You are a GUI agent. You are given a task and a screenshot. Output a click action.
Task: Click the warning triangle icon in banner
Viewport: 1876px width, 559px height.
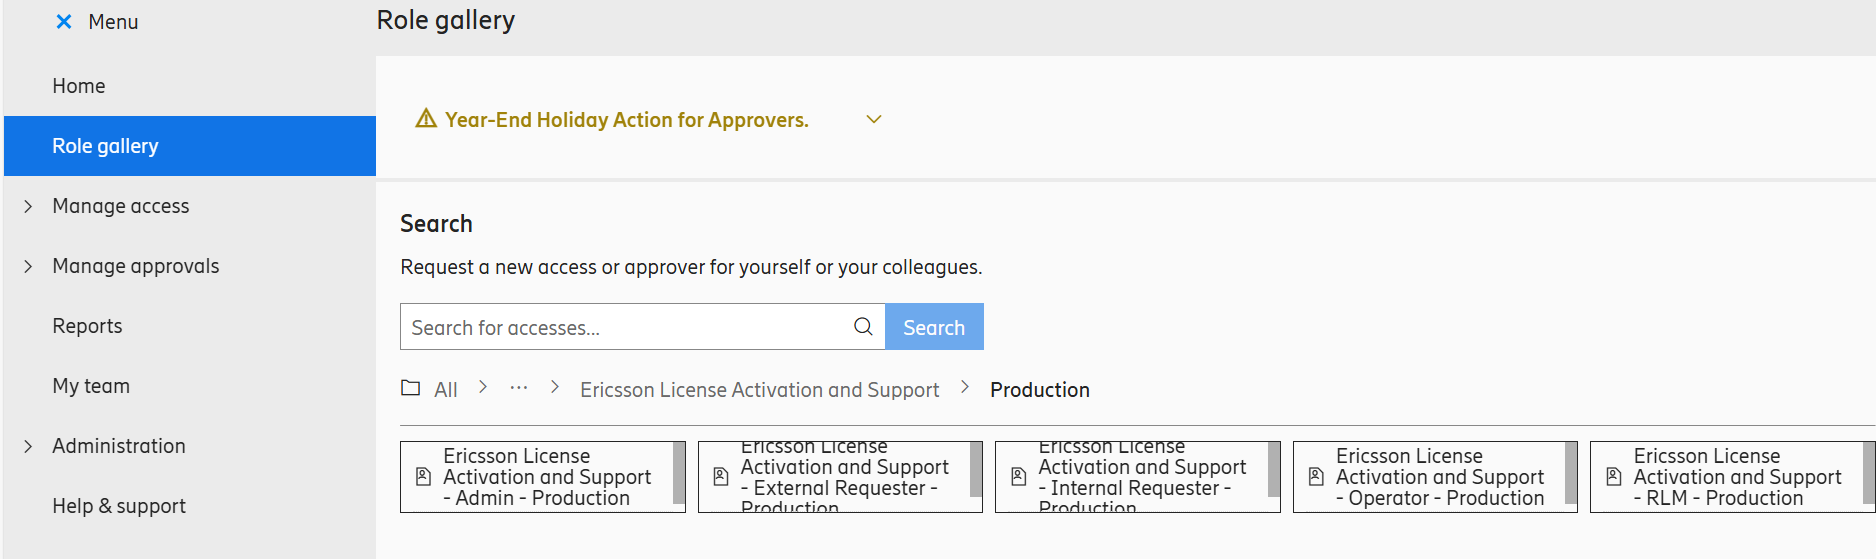pos(426,119)
